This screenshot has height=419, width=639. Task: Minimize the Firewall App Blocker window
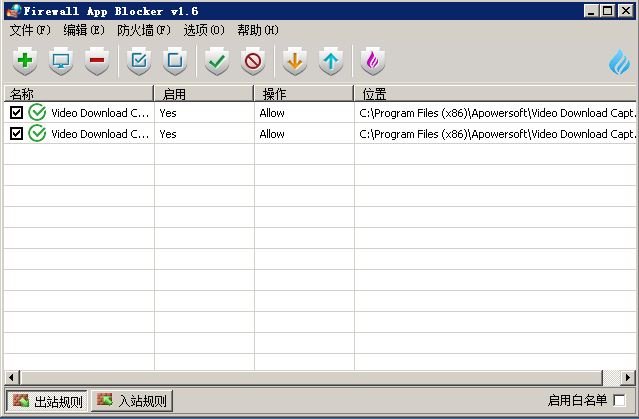pyautogui.click(x=590, y=11)
